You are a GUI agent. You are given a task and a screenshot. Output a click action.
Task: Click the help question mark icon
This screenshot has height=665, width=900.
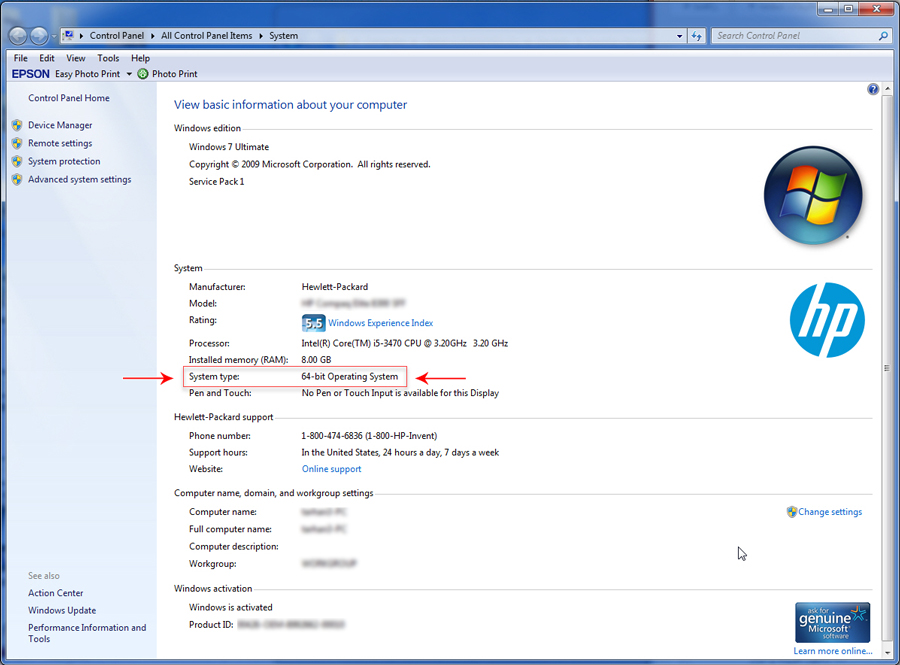(873, 89)
